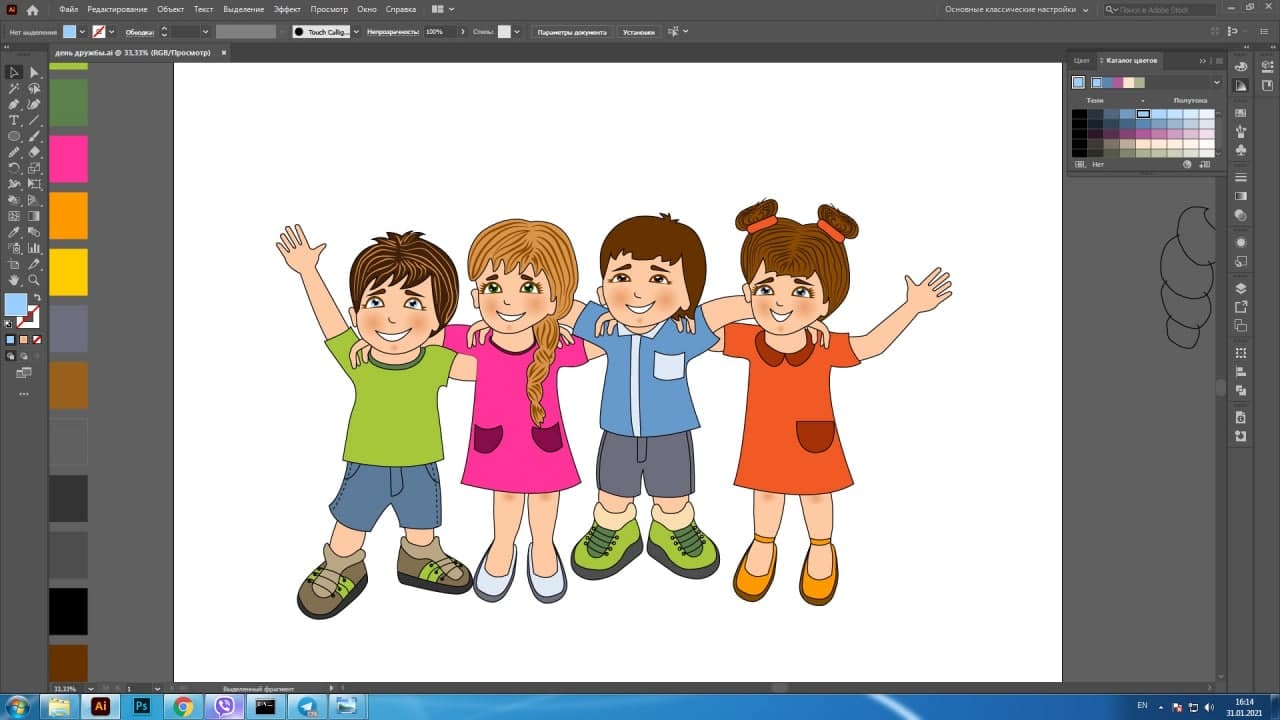Image resolution: width=1280 pixels, height=720 pixels.
Task: Select the Gradient tool
Action: click(x=34, y=216)
